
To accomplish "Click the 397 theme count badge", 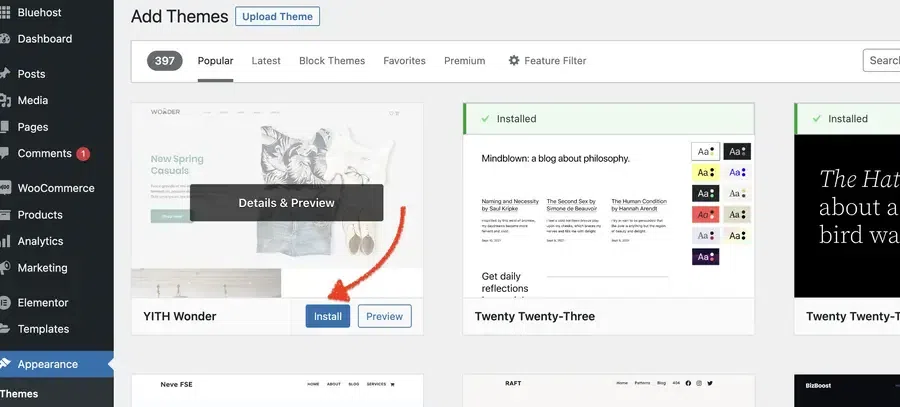I will 165,61.
